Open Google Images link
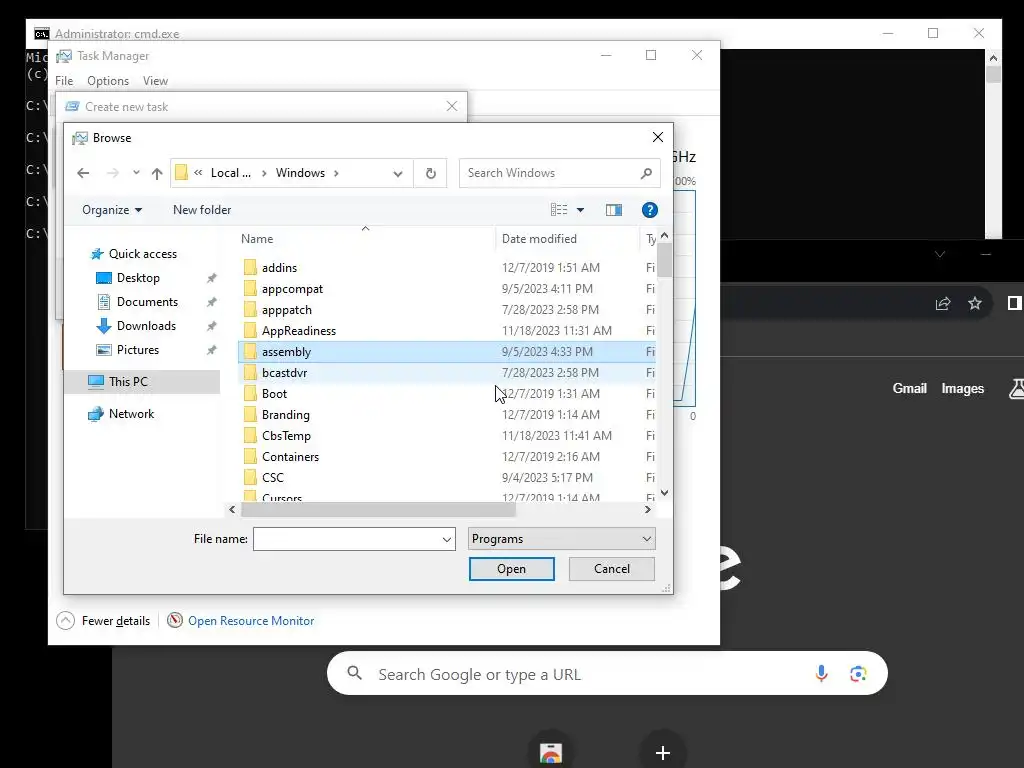The height and width of the screenshot is (768, 1024). tap(963, 389)
